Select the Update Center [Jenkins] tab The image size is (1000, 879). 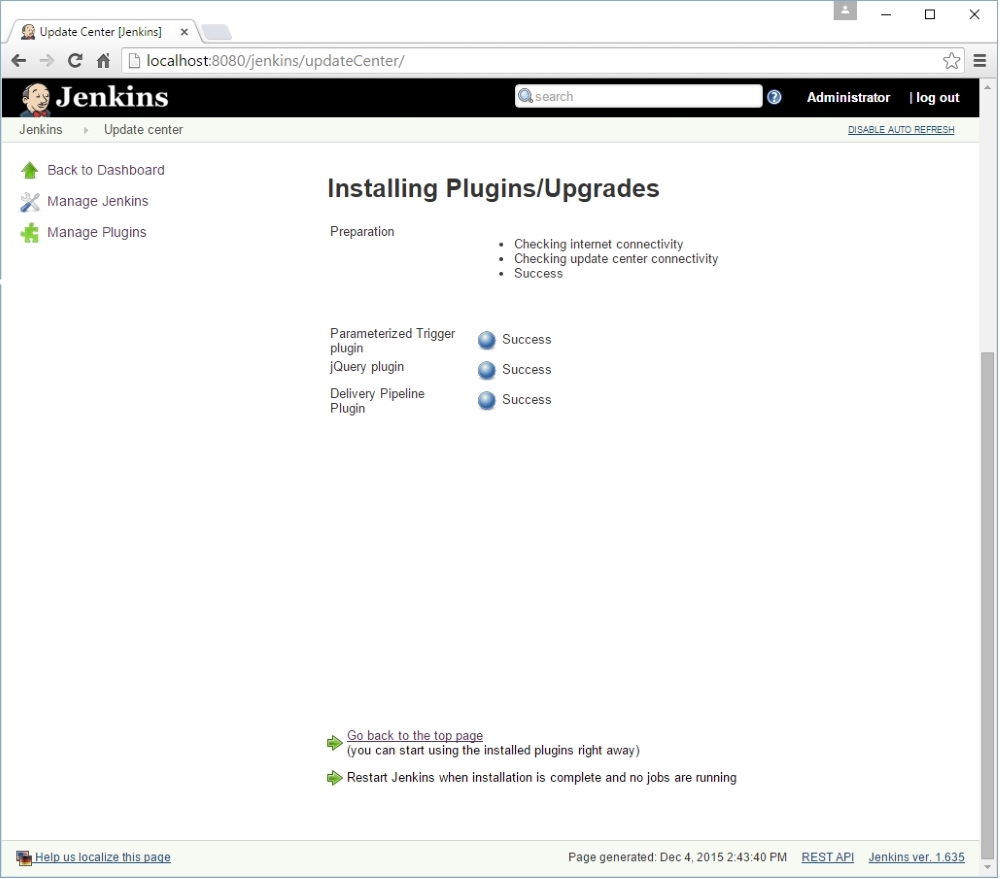[x=102, y=32]
